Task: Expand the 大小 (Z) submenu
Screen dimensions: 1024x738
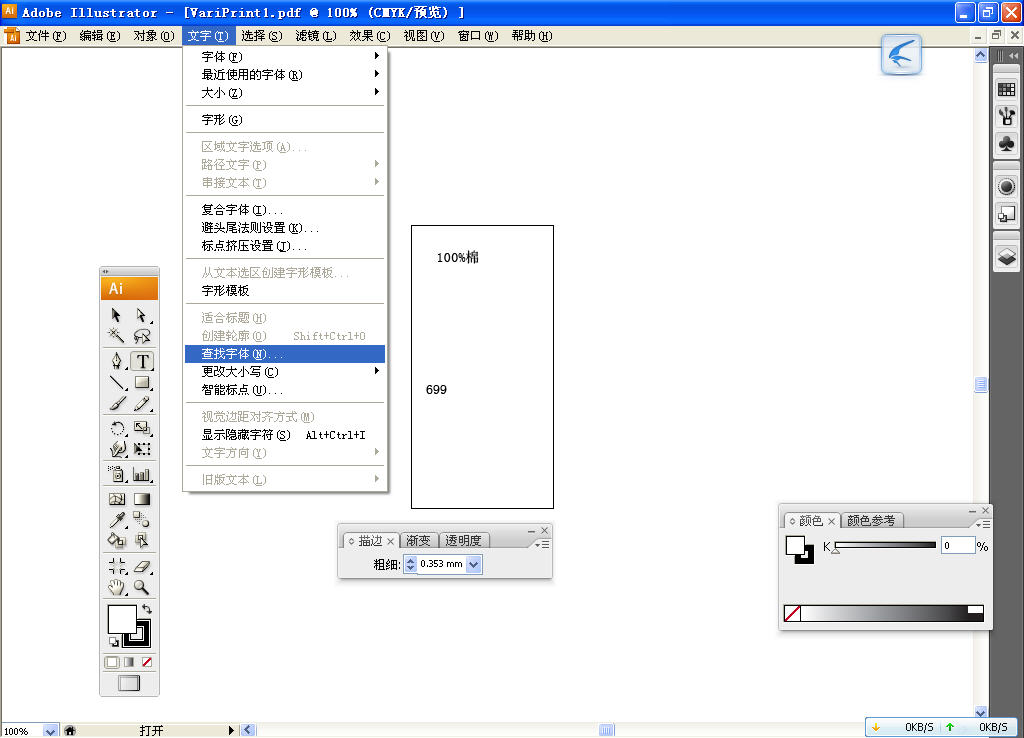Action: 285,93
